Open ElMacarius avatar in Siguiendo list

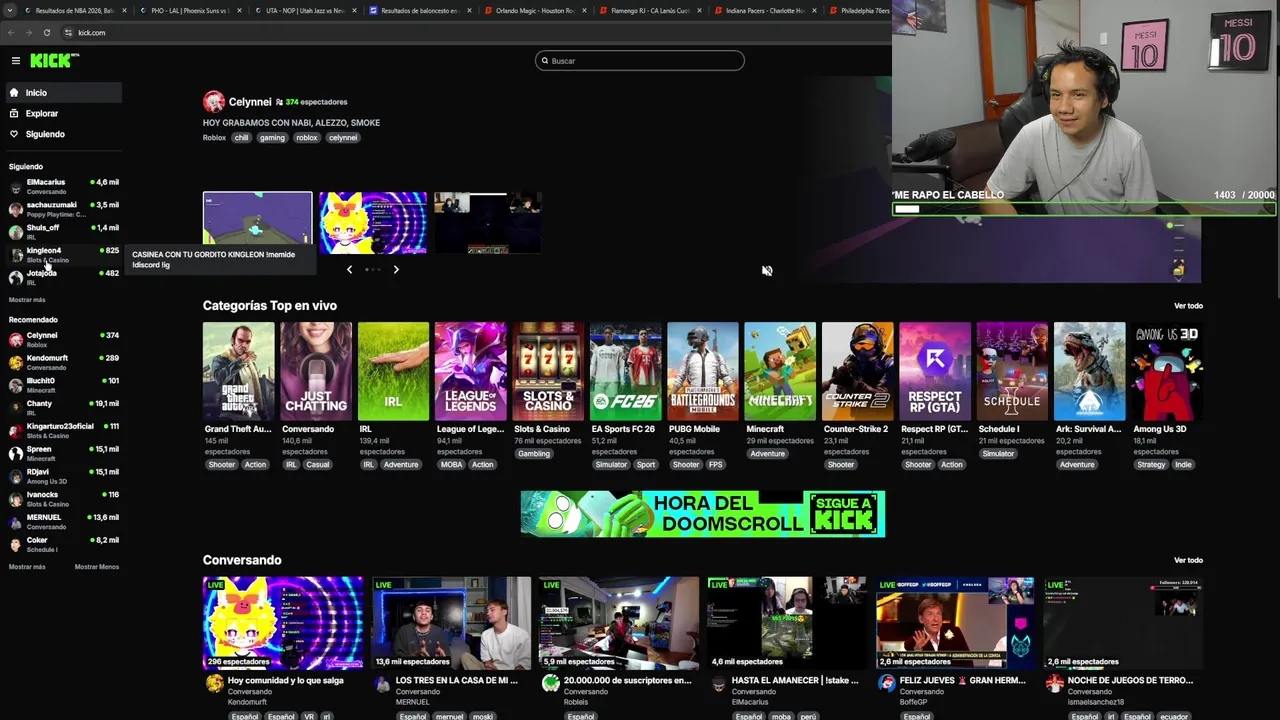[15, 187]
